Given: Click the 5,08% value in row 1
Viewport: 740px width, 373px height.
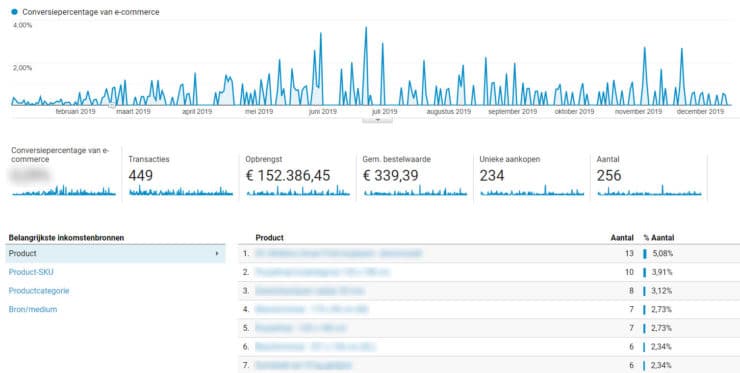Looking at the screenshot, I should (663, 254).
